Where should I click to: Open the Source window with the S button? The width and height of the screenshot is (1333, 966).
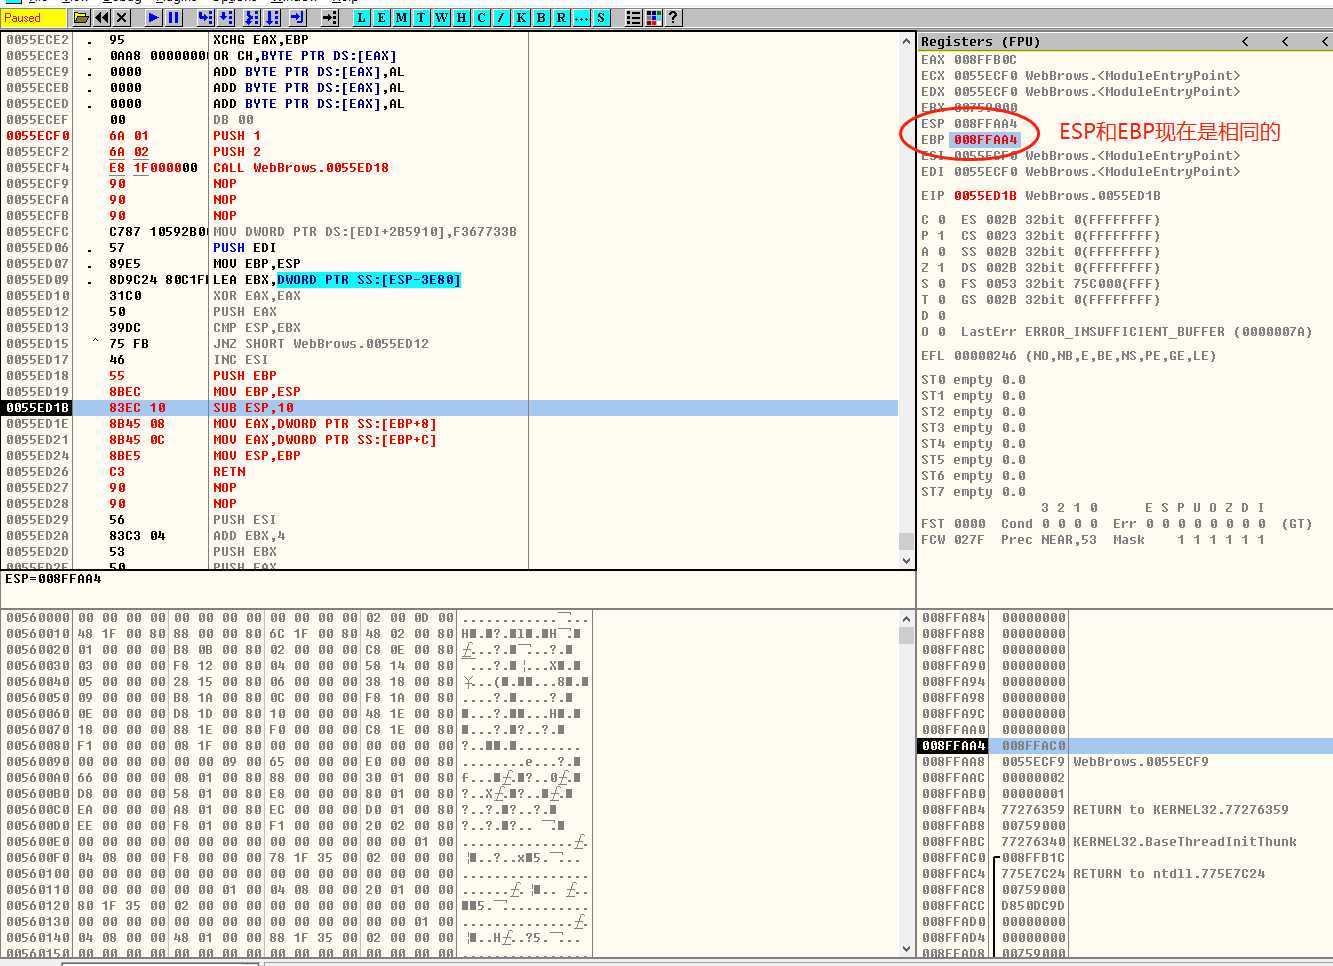[x=601, y=18]
